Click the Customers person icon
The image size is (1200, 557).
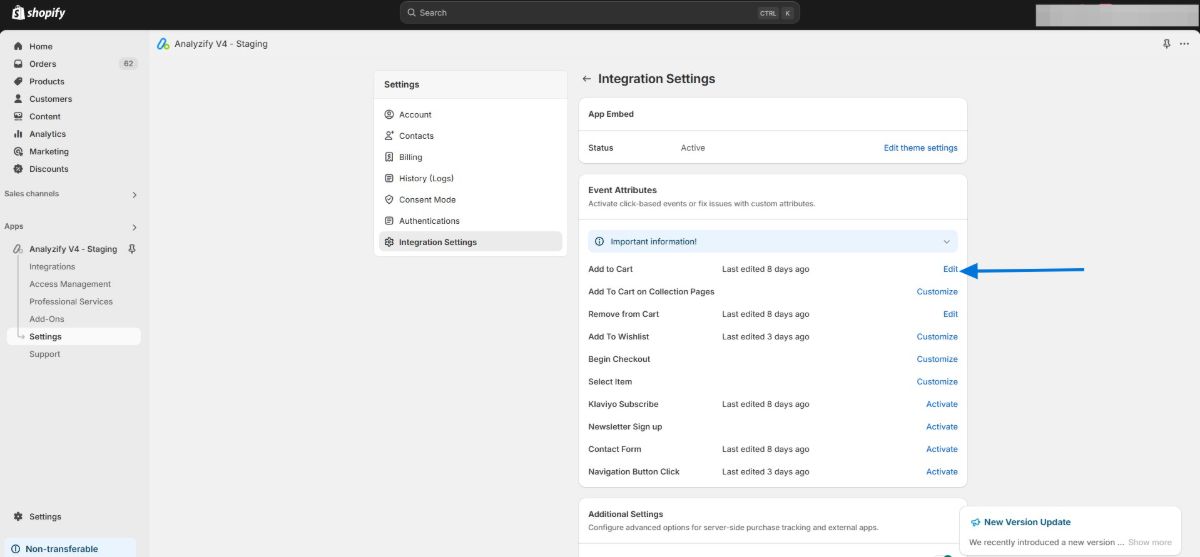pos(18,99)
